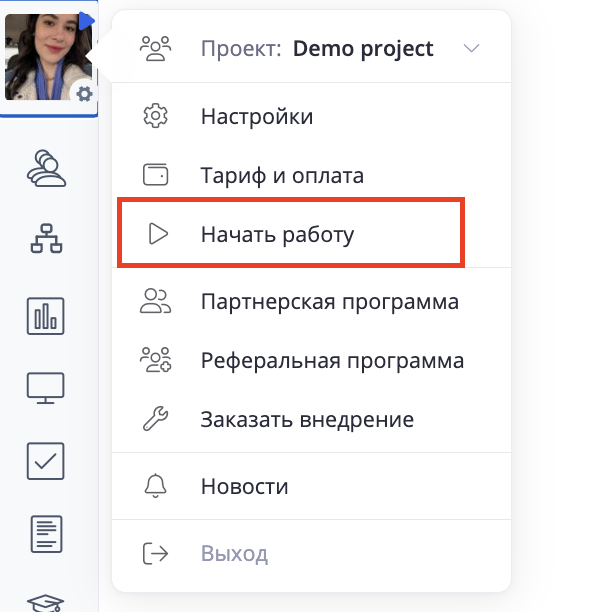
Task: Click the referral group plus icon
Action: [x=155, y=359]
